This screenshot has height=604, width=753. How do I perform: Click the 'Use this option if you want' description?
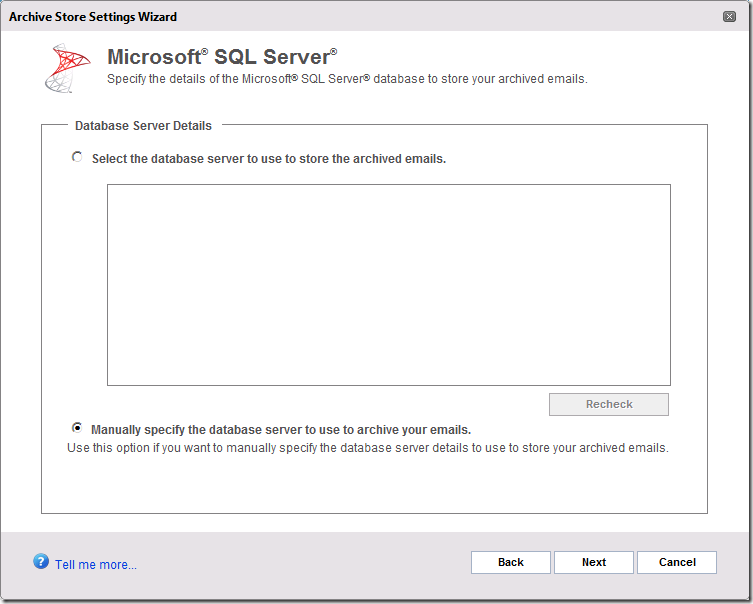tap(367, 448)
